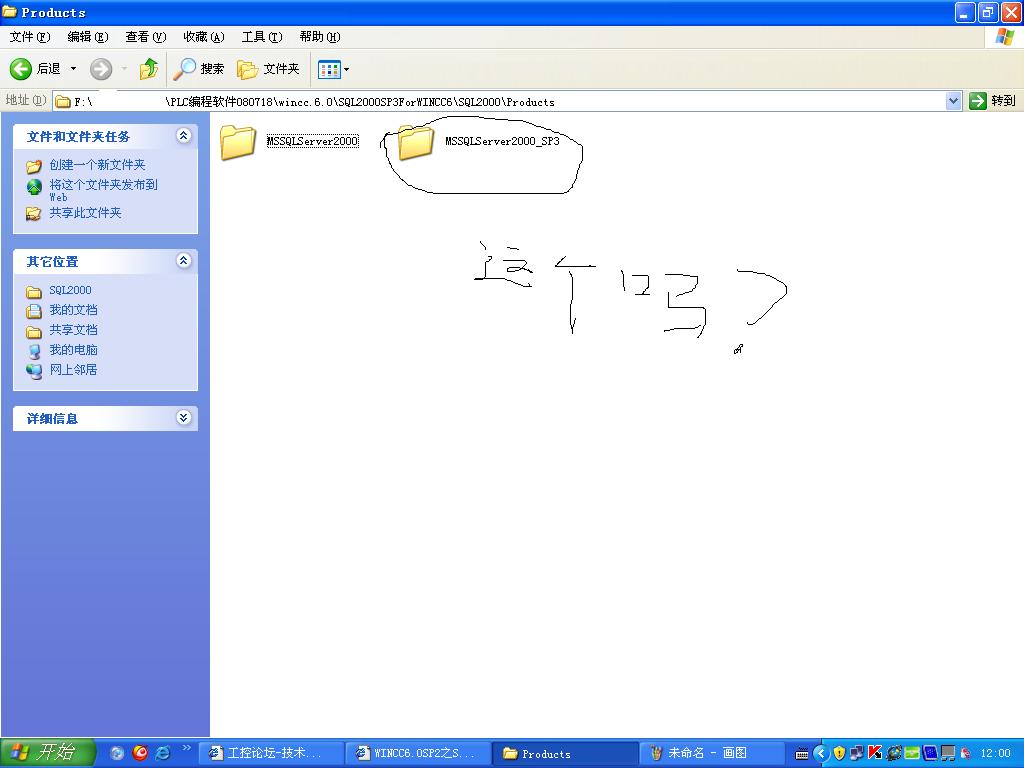Open 我的文档 link
1024x768 pixels.
[73, 310]
